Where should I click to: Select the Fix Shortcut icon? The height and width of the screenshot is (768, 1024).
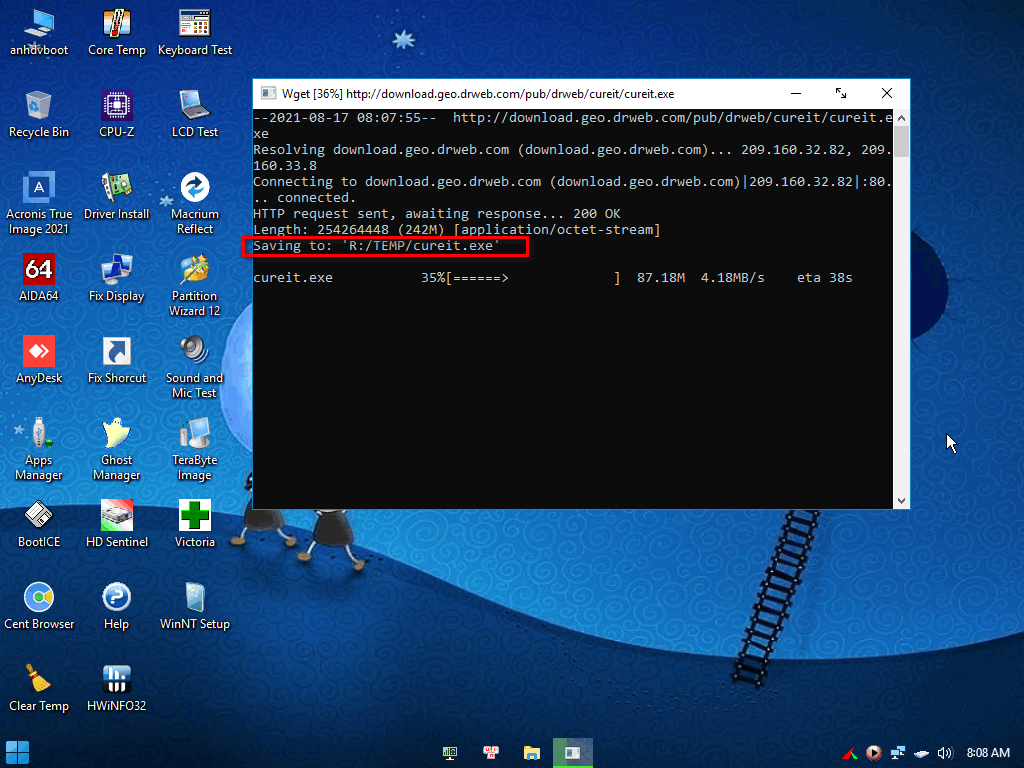[117, 360]
